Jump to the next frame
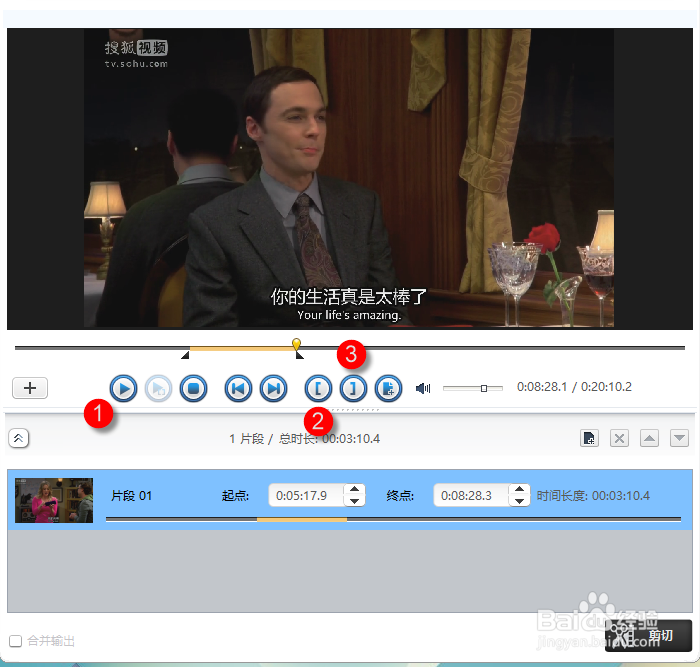This screenshot has width=700, height=667. click(273, 388)
